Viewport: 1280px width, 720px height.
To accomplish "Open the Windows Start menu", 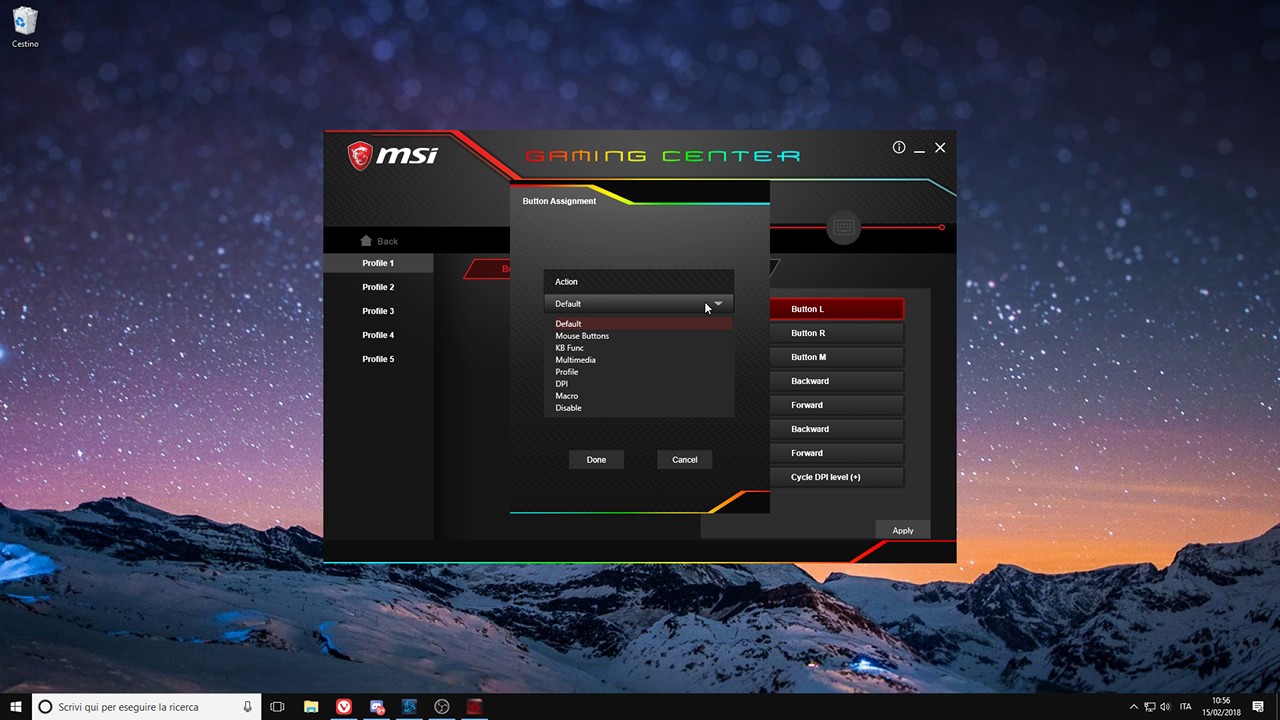I will pyautogui.click(x=16, y=707).
